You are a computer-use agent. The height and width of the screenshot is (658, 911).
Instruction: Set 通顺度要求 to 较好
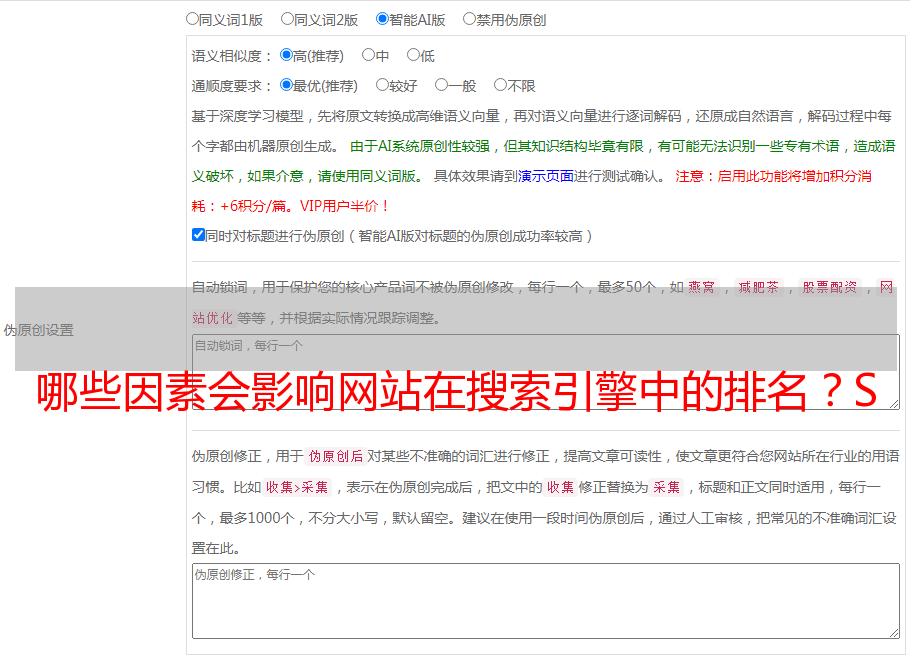tap(382, 85)
